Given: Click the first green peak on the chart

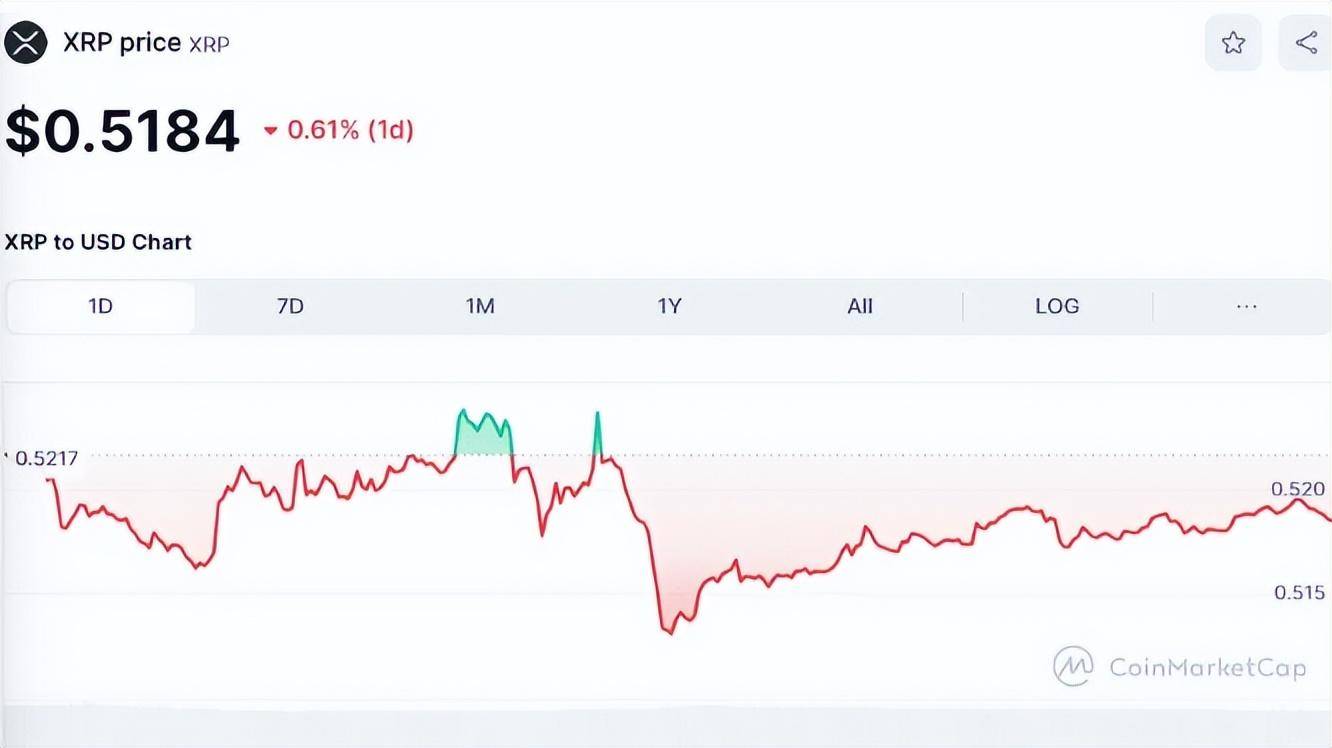Looking at the screenshot, I should click(484, 432).
